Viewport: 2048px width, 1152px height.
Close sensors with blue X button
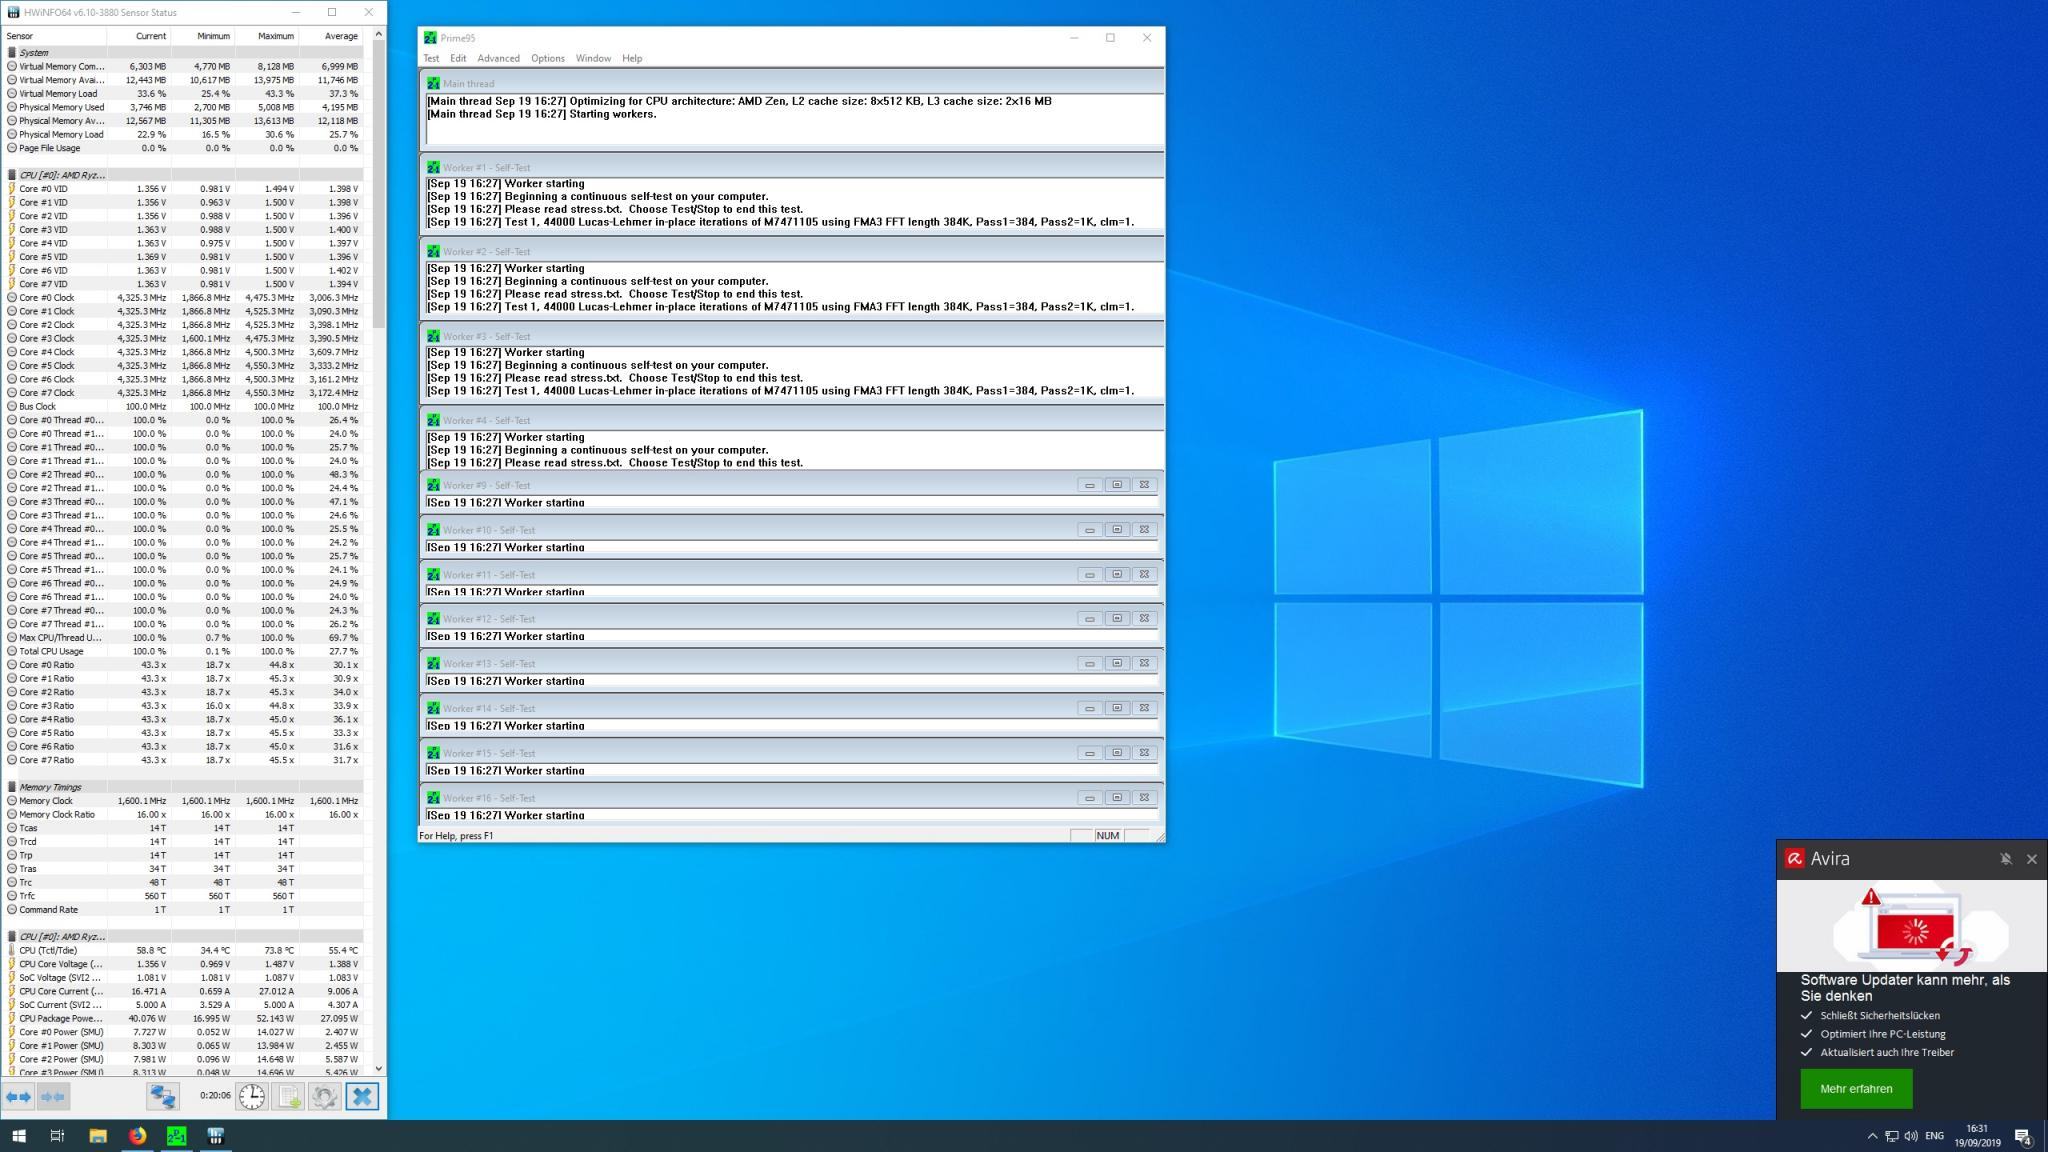pos(362,1097)
